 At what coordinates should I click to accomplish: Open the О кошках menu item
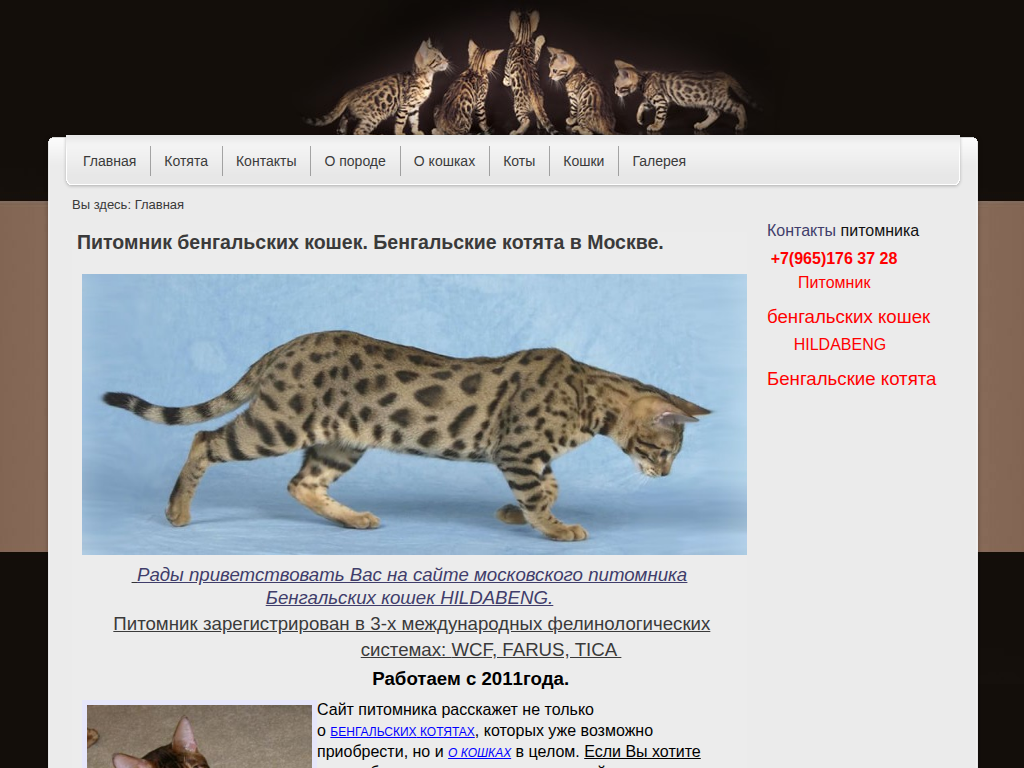coord(444,161)
